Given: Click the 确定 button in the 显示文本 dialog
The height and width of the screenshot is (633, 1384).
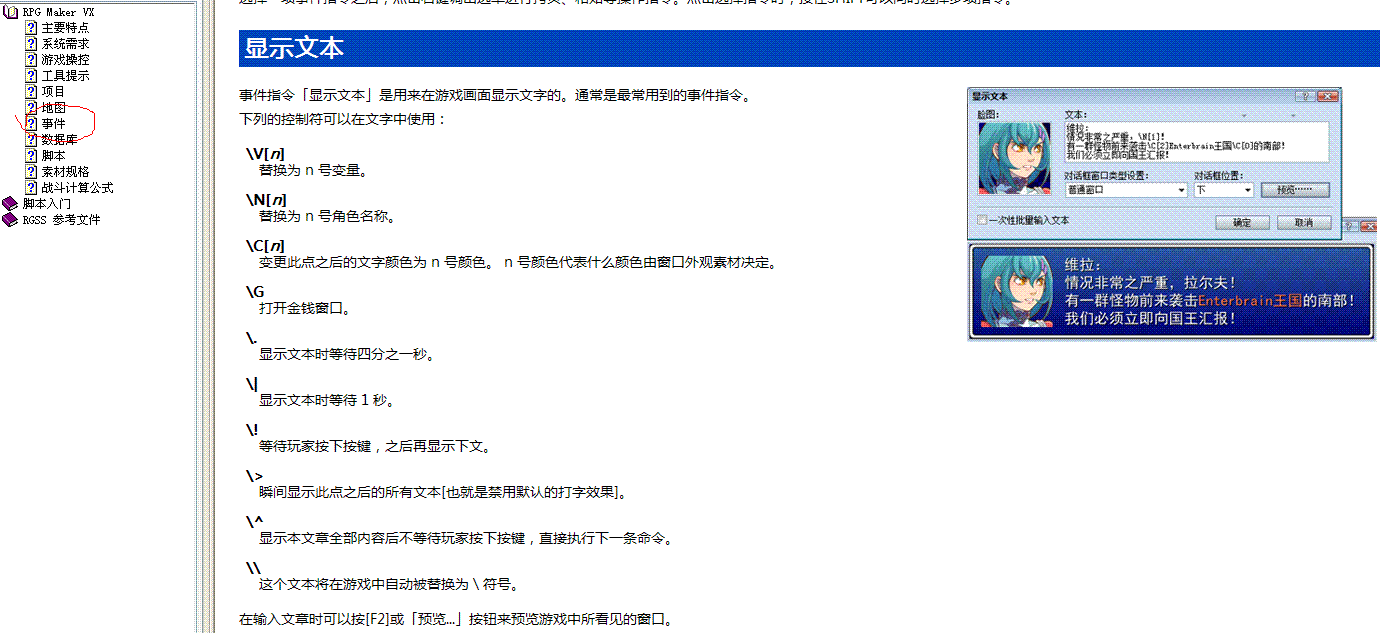Looking at the screenshot, I should tap(1242, 223).
